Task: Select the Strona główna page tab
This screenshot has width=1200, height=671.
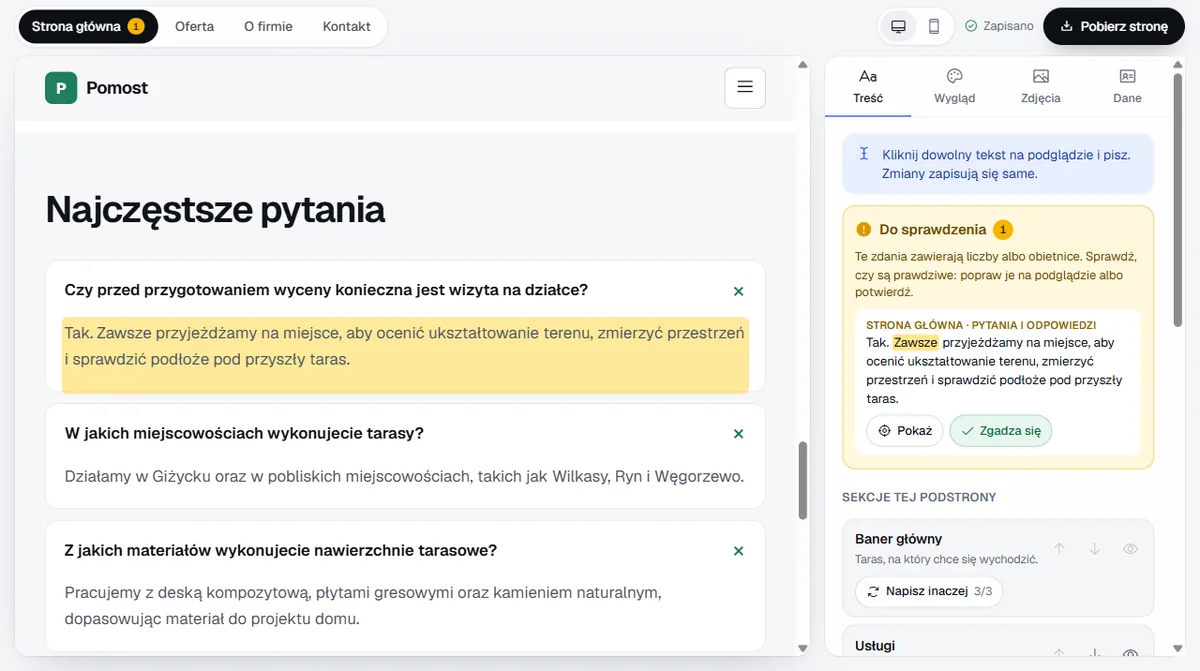Action: (88, 26)
